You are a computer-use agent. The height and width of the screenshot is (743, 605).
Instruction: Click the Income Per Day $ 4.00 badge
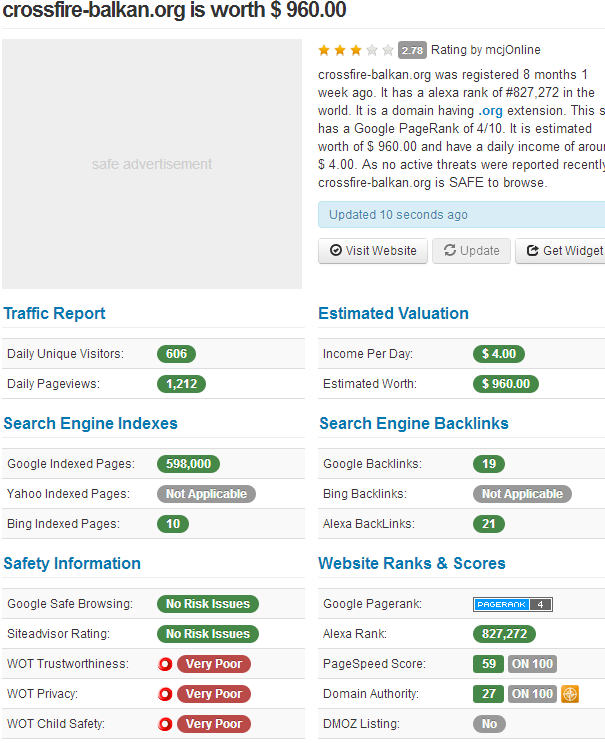coord(499,354)
